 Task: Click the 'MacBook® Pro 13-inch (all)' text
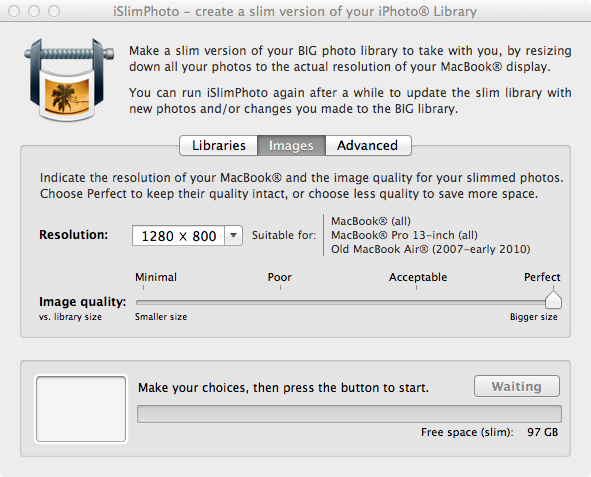(x=404, y=235)
